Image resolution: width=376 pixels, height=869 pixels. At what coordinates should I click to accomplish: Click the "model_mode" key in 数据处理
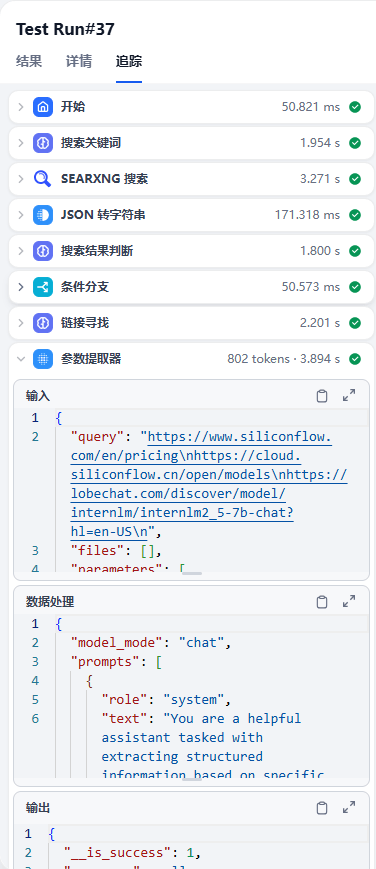pyautogui.click(x=119, y=643)
